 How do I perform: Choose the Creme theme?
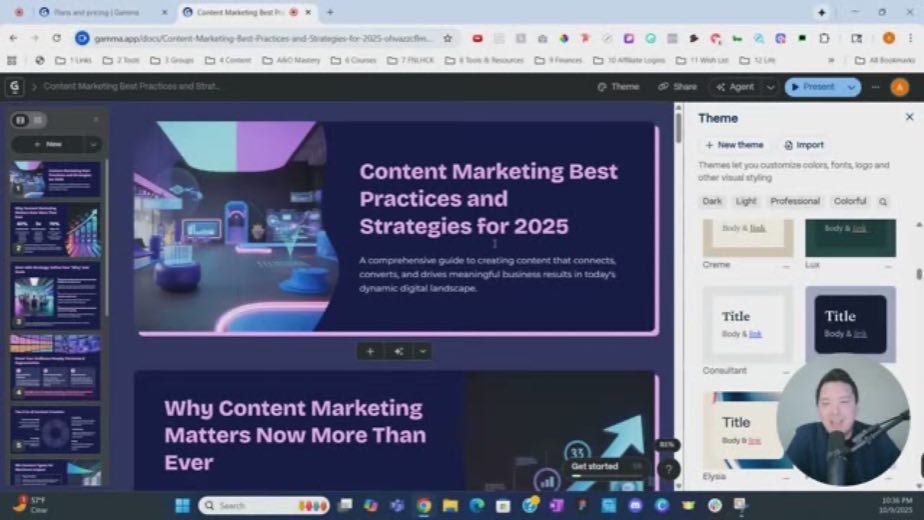(748, 238)
